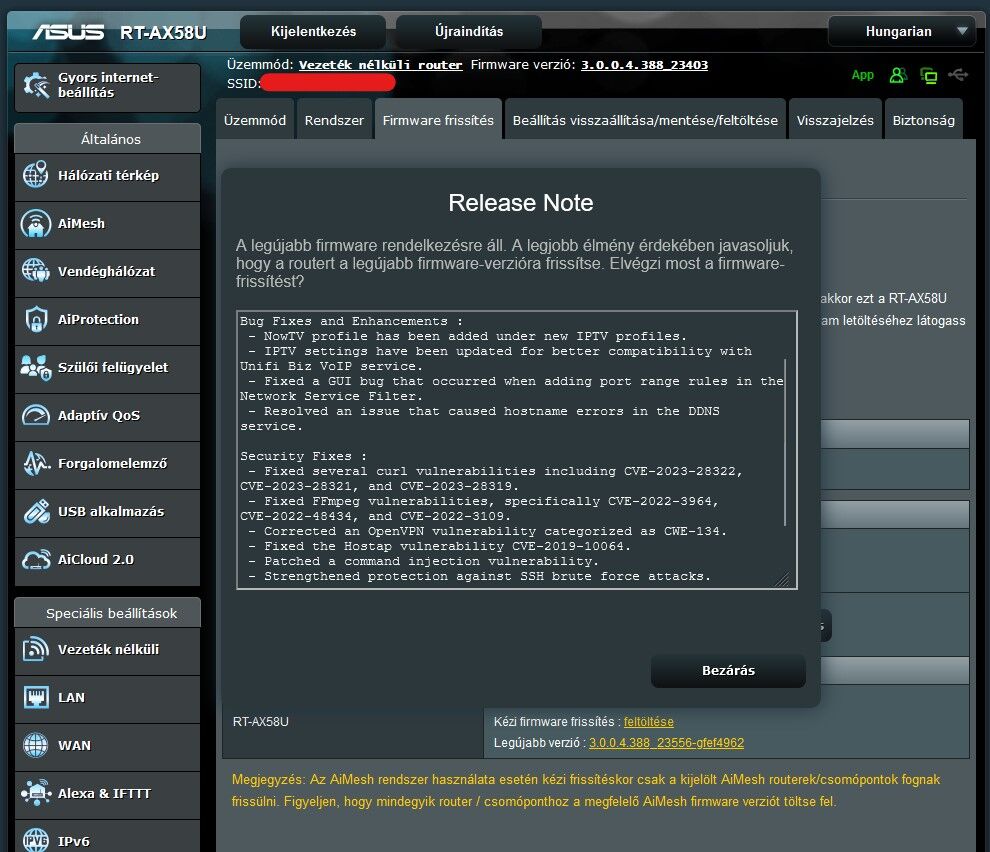Click the AiProtection menu label

[x=98, y=319]
